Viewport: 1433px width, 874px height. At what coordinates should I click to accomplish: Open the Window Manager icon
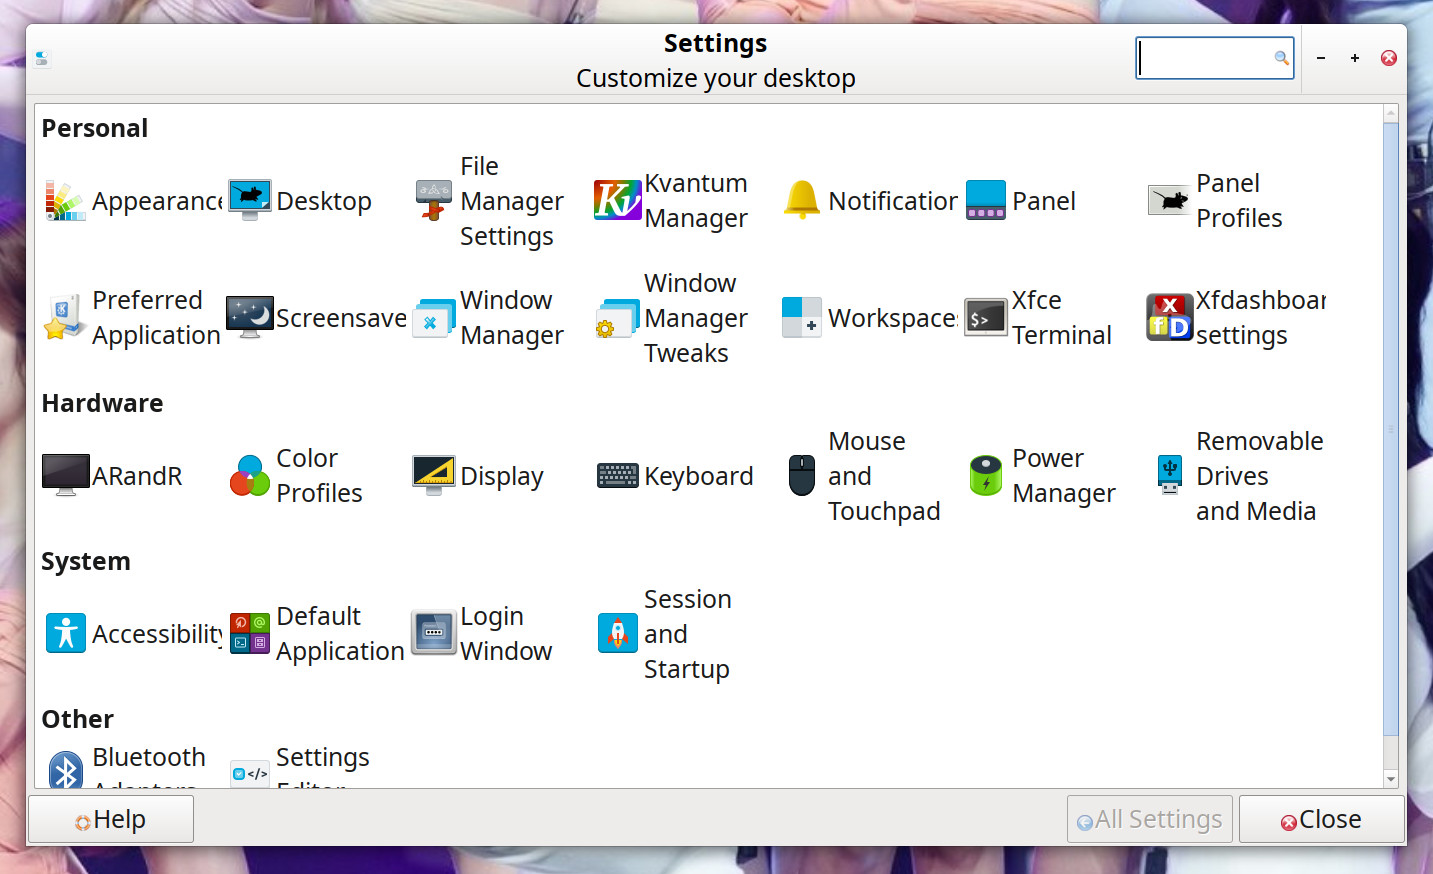(x=434, y=318)
